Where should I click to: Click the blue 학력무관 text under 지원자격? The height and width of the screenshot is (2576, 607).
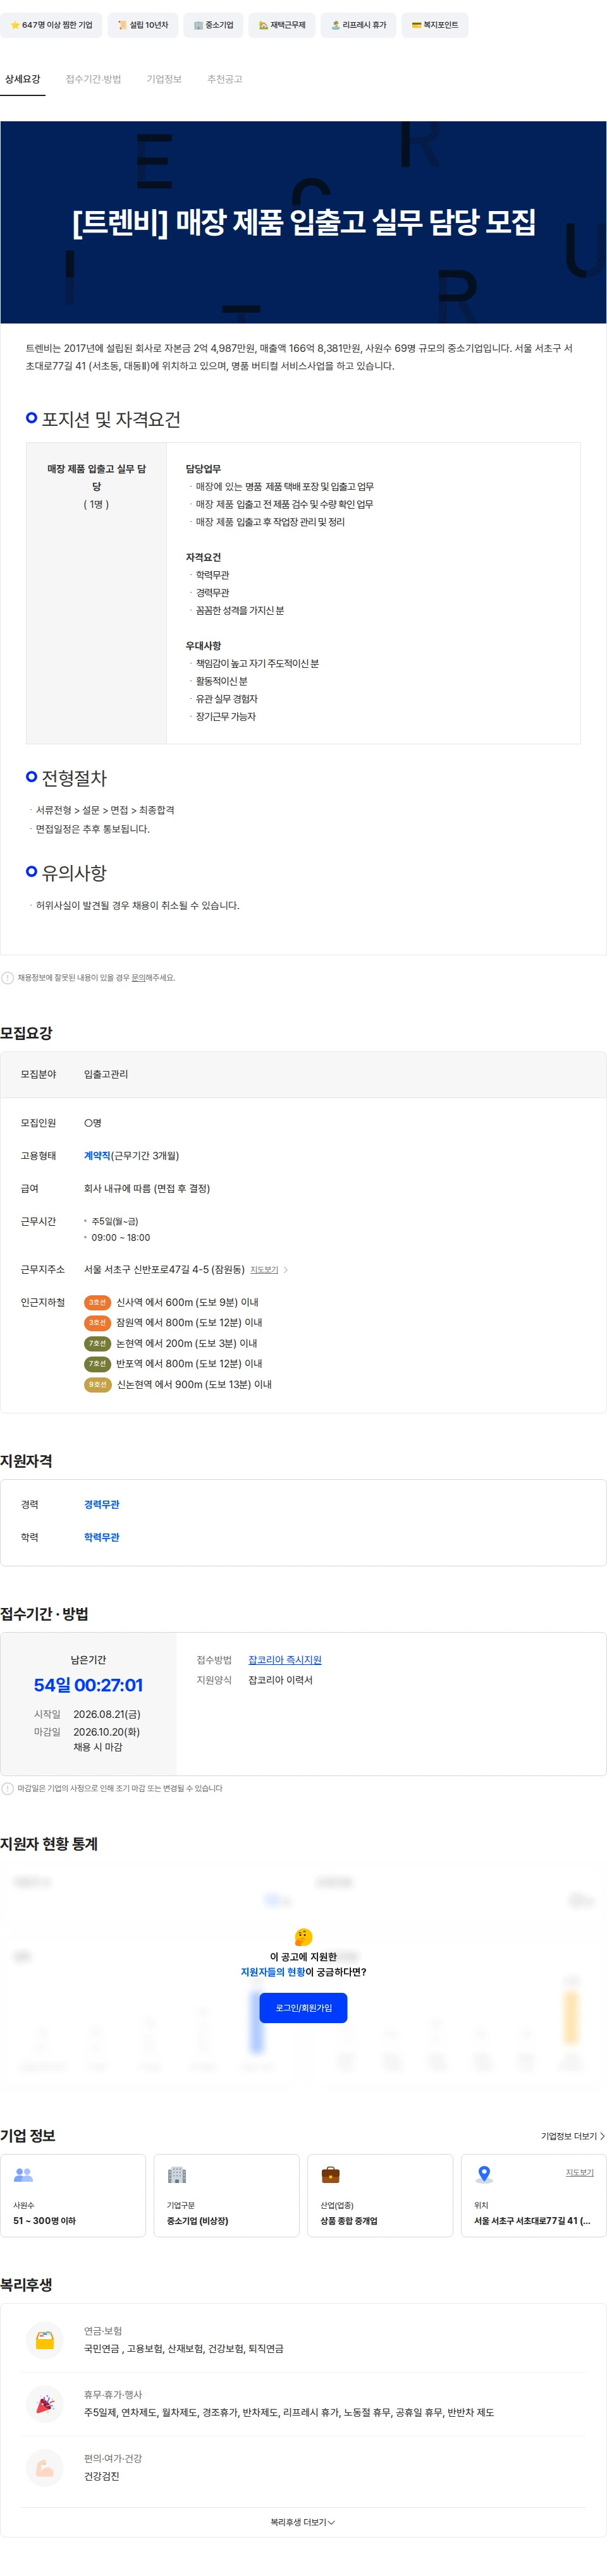(x=102, y=1537)
